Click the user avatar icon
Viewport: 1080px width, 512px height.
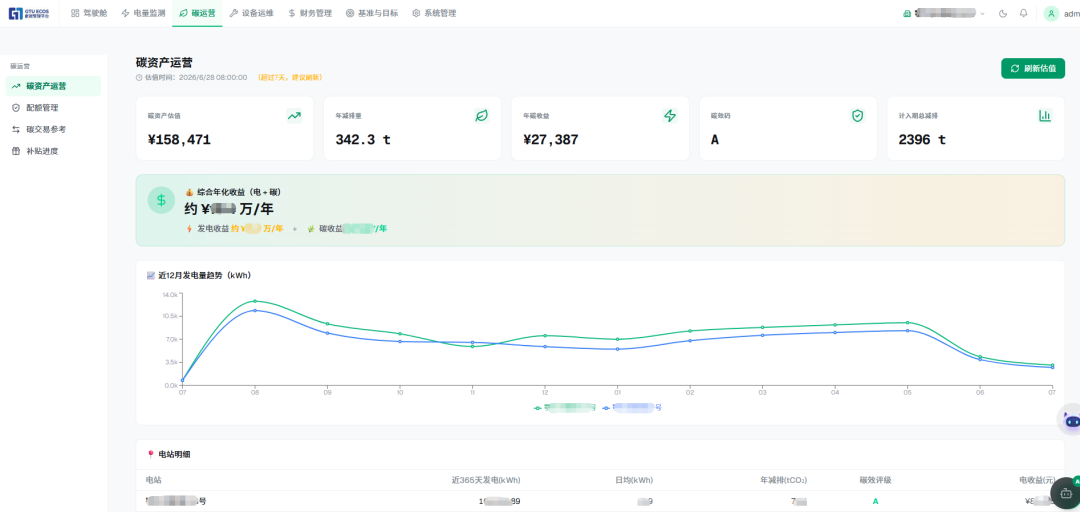(1051, 13)
